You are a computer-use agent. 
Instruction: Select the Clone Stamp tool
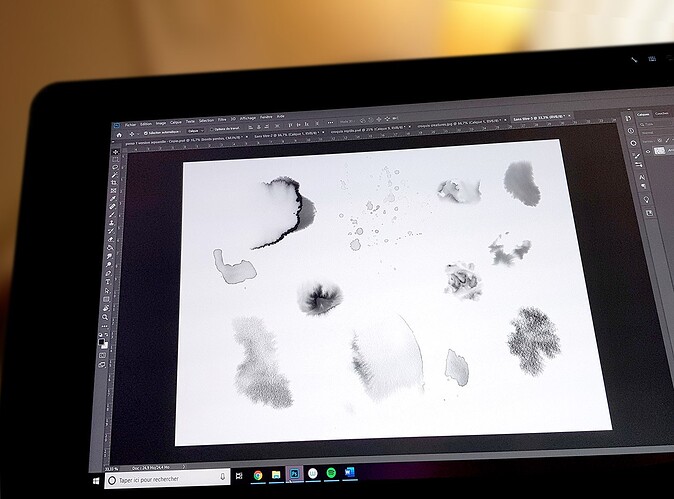point(111,223)
